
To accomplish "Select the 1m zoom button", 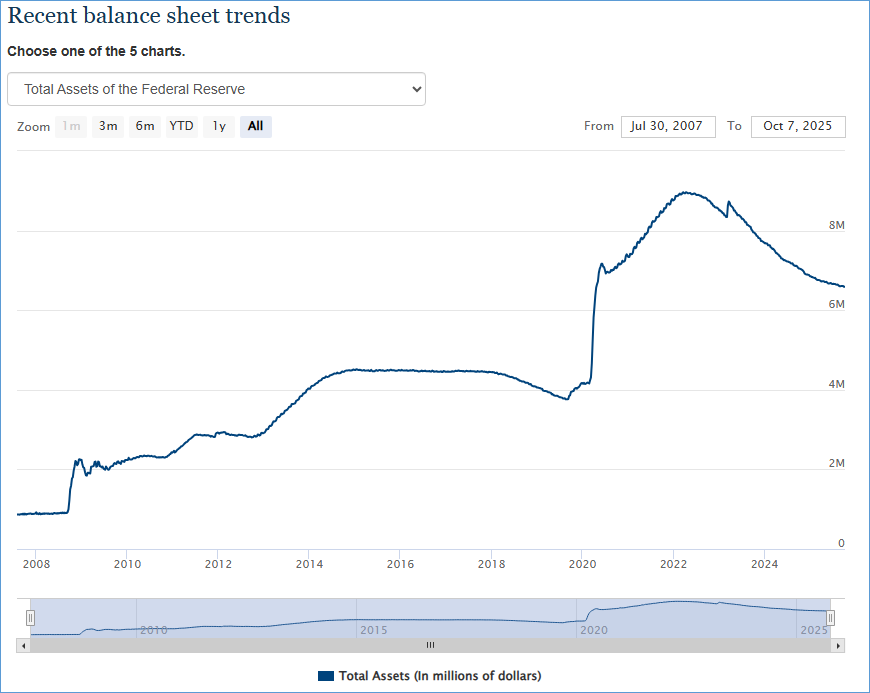I will (71, 126).
